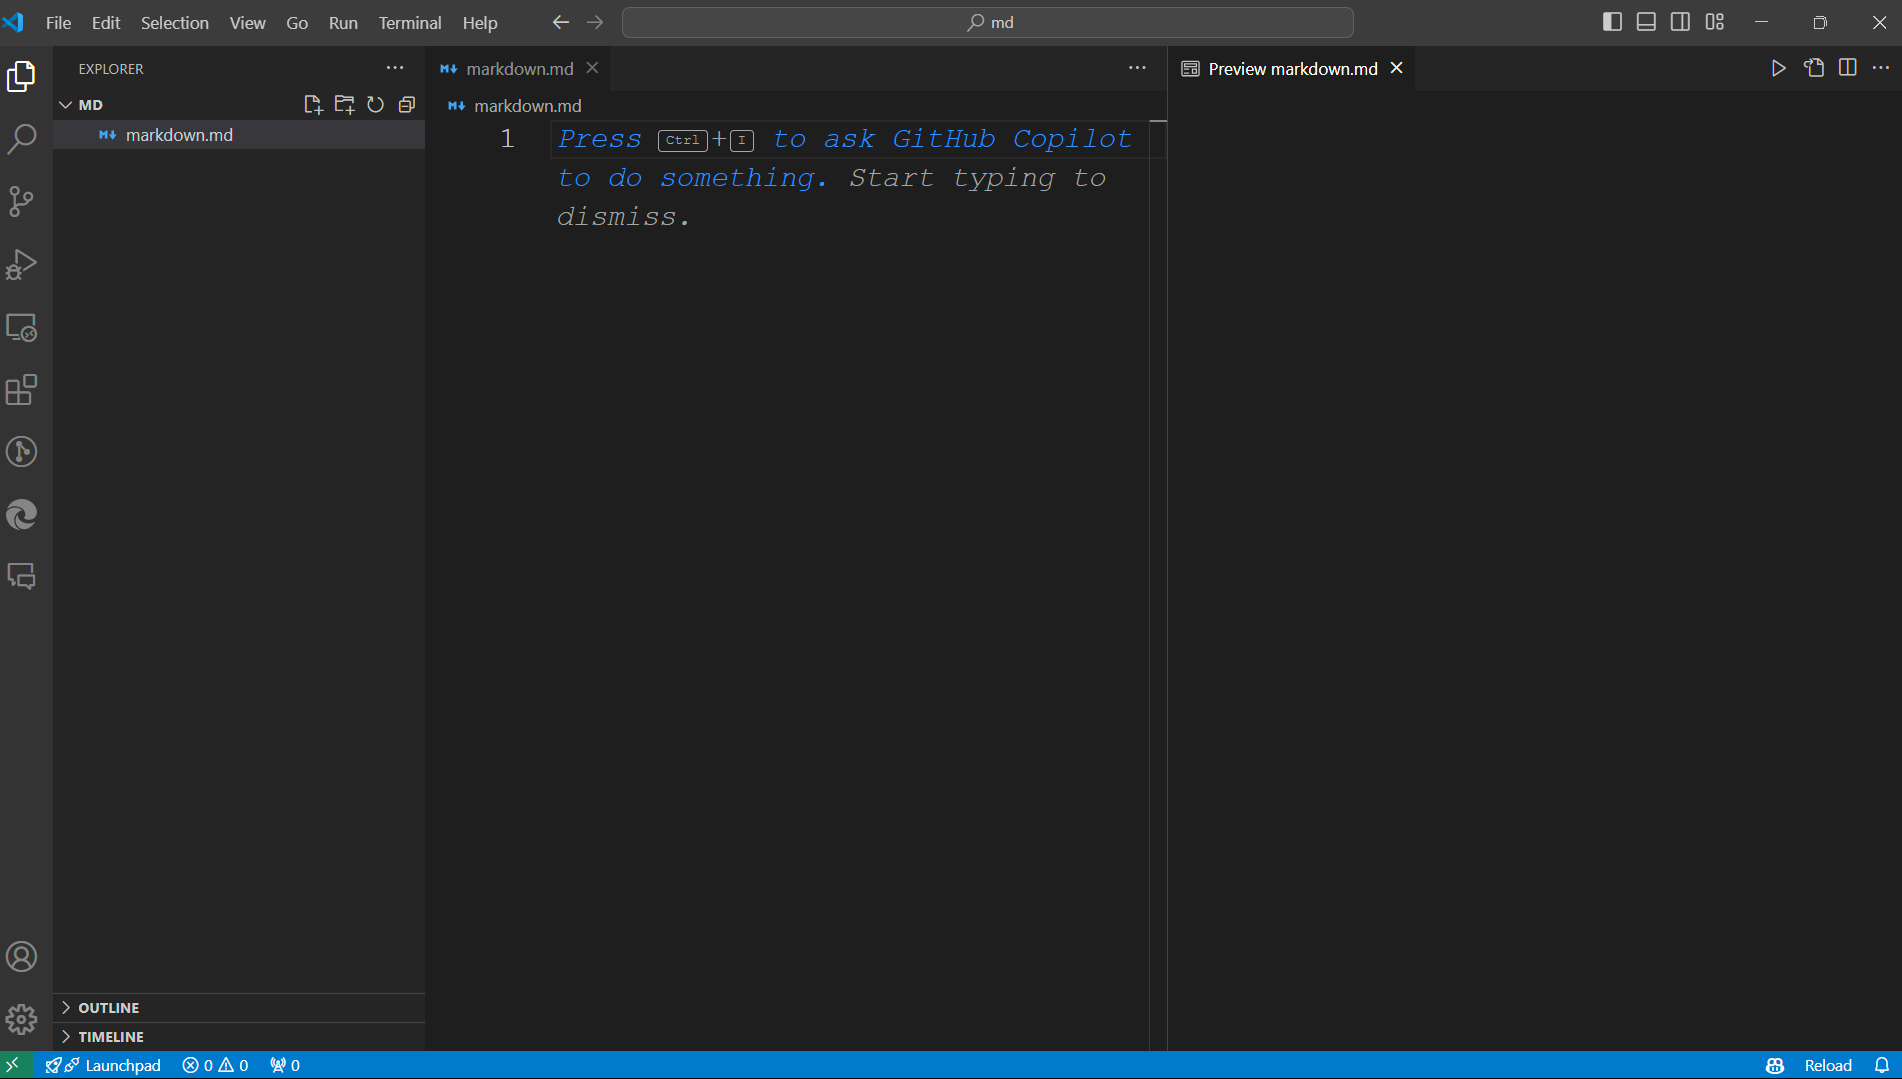The width and height of the screenshot is (1902, 1079).
Task: Create a new folder in MD folder
Action: [x=344, y=105]
